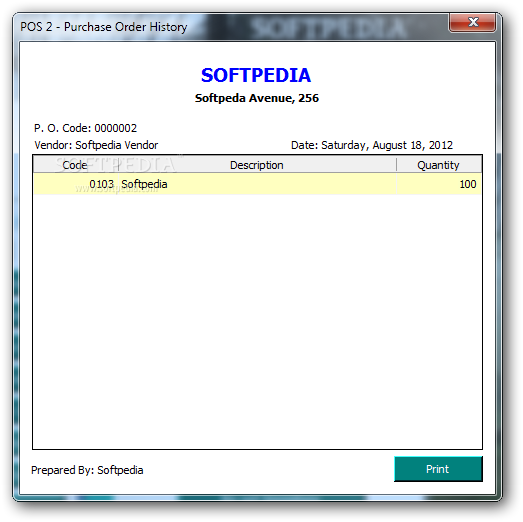Select the Quantity column header
This screenshot has width=523, height=522.
[439, 165]
